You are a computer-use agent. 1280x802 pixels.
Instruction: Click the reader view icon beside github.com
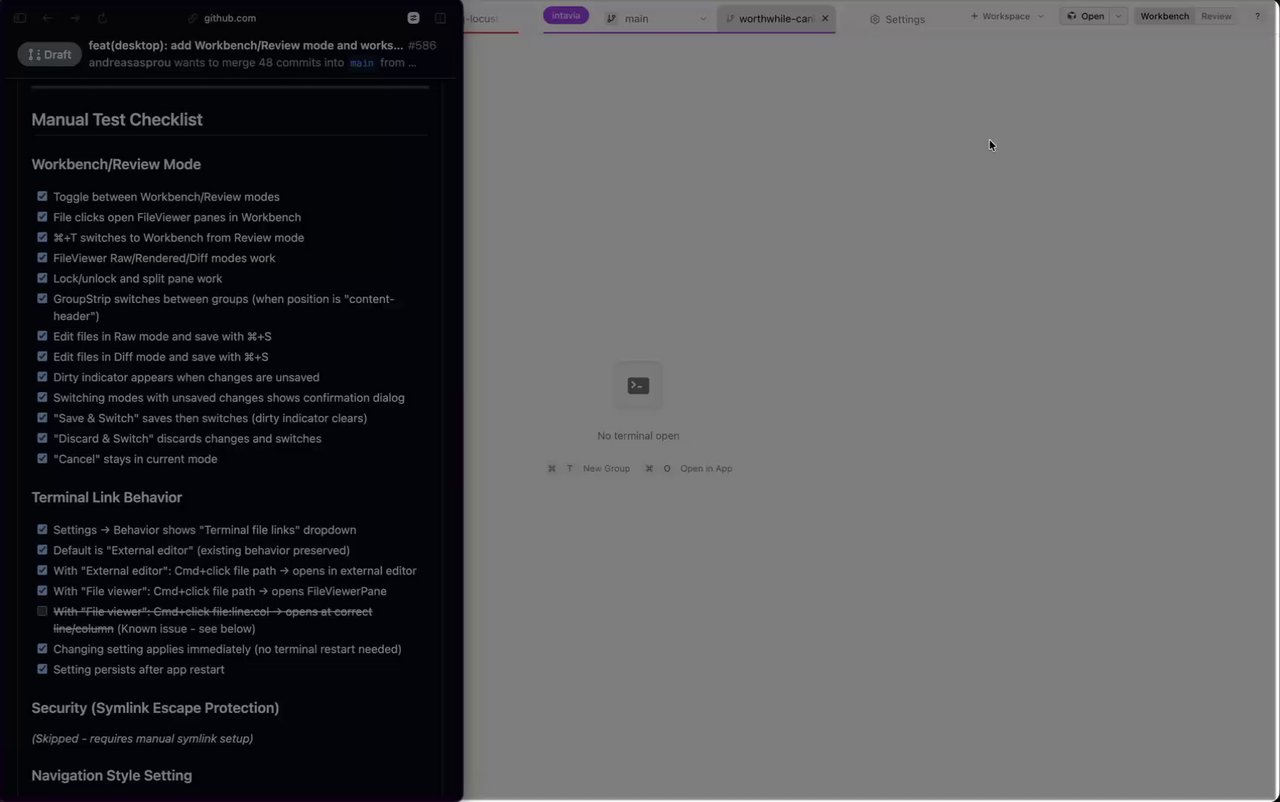[413, 18]
